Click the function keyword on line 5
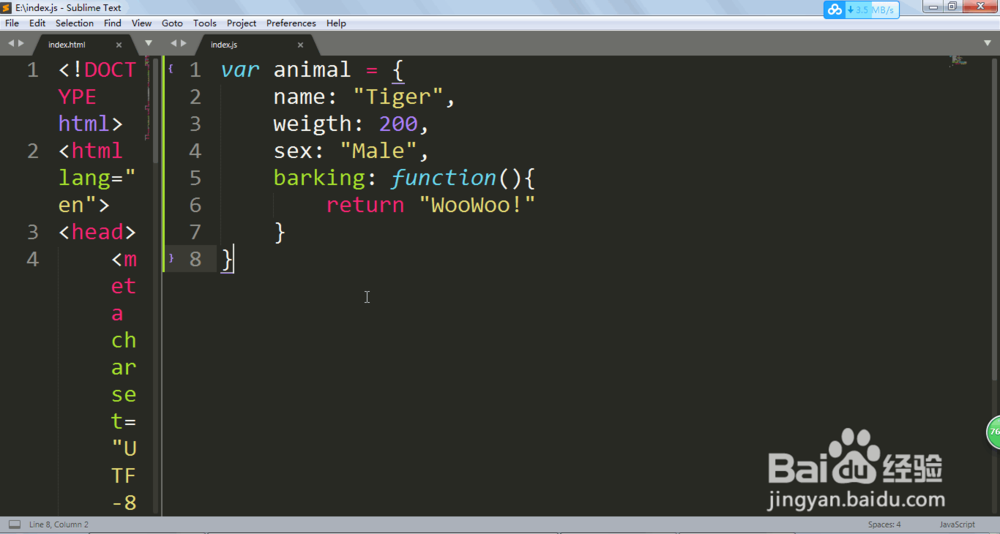The height and width of the screenshot is (534, 1000). (443, 178)
